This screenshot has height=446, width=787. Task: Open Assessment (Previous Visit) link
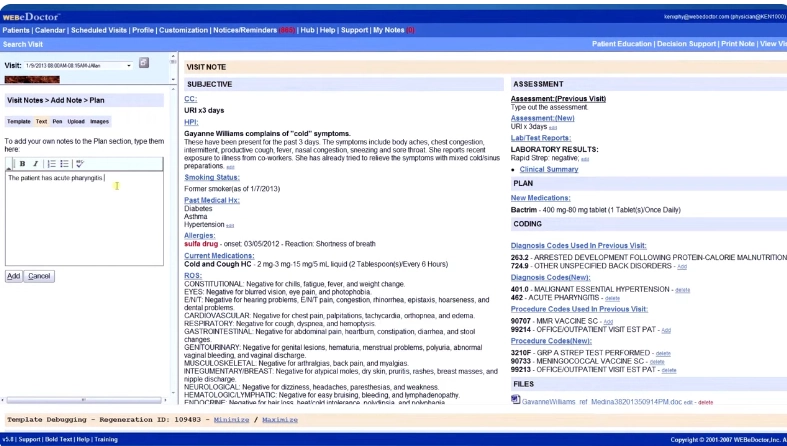(x=558, y=99)
